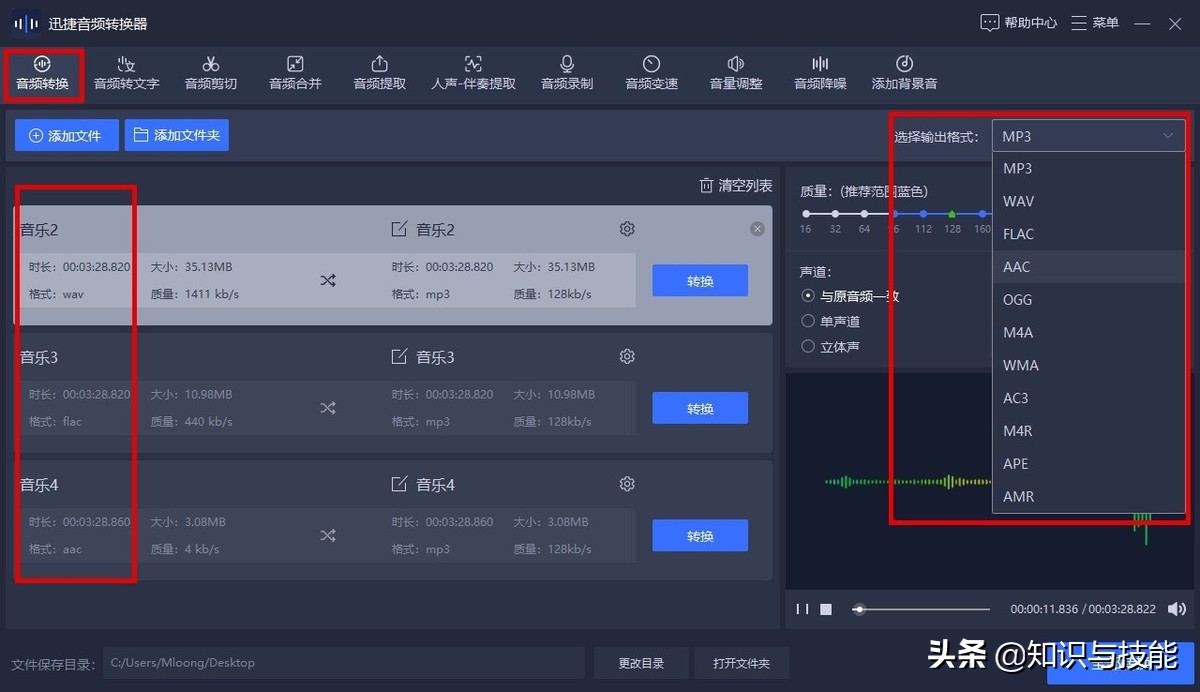The image size is (1200, 692).
Task: Click 添加文件 add file button
Action: point(67,135)
